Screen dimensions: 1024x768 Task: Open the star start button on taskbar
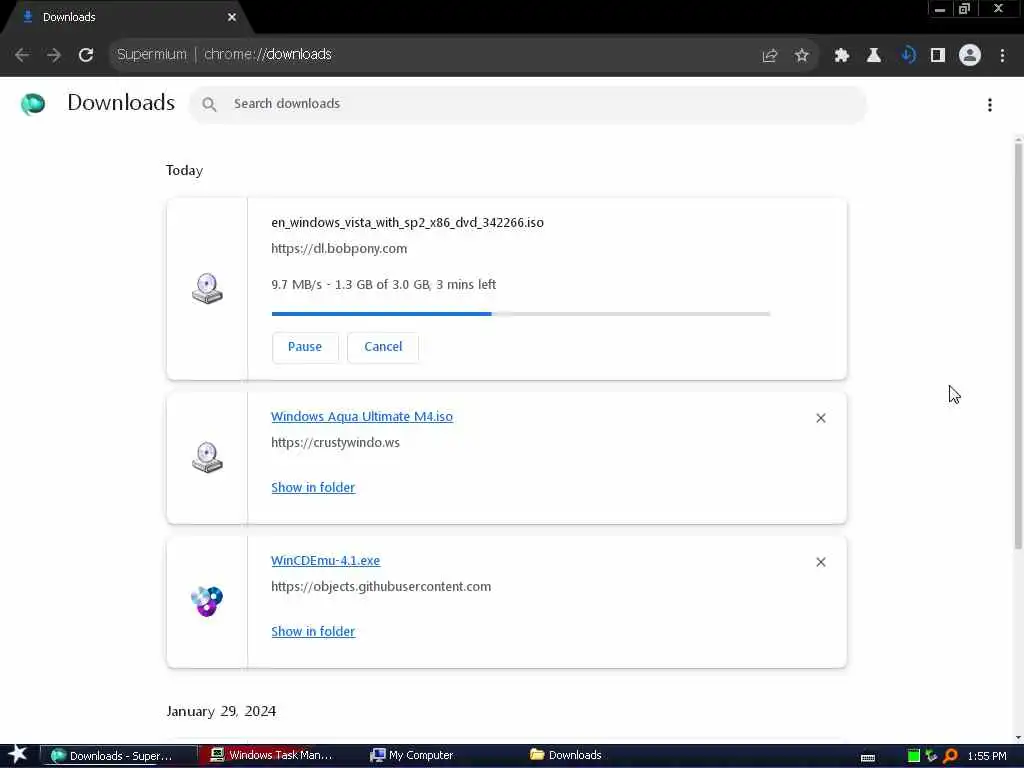click(18, 755)
